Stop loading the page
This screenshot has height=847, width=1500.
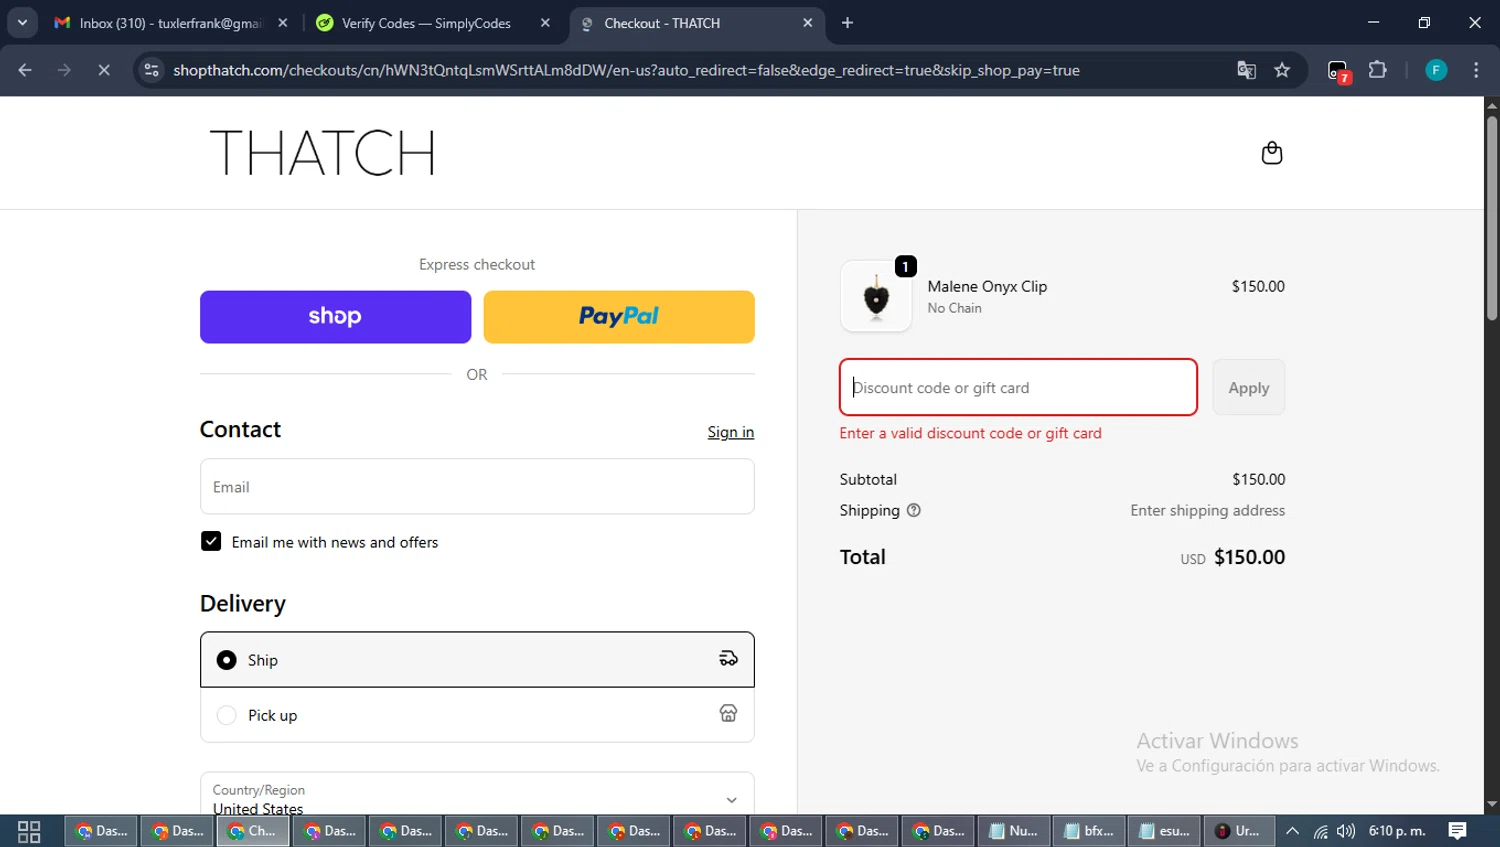pyautogui.click(x=104, y=70)
